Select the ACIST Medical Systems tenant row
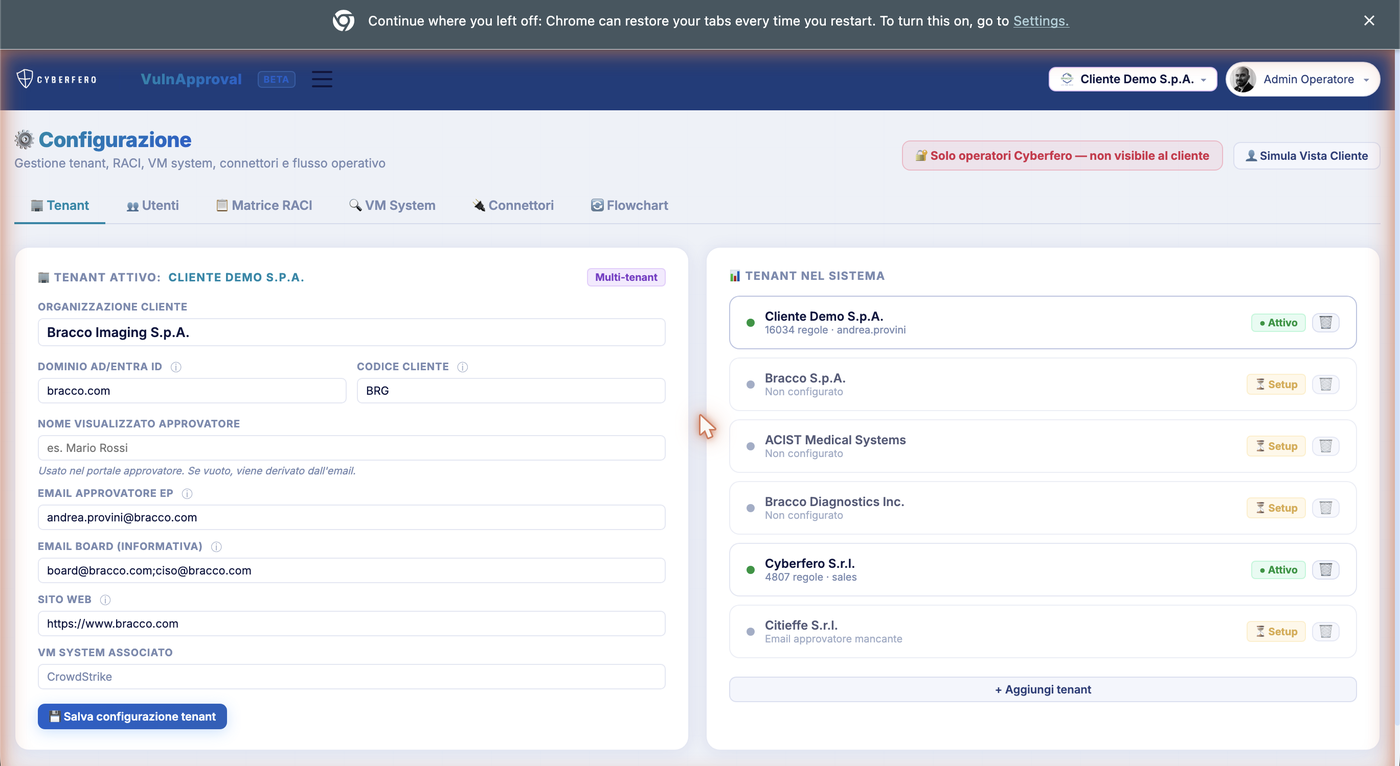This screenshot has width=1400, height=766. tap(1043, 446)
